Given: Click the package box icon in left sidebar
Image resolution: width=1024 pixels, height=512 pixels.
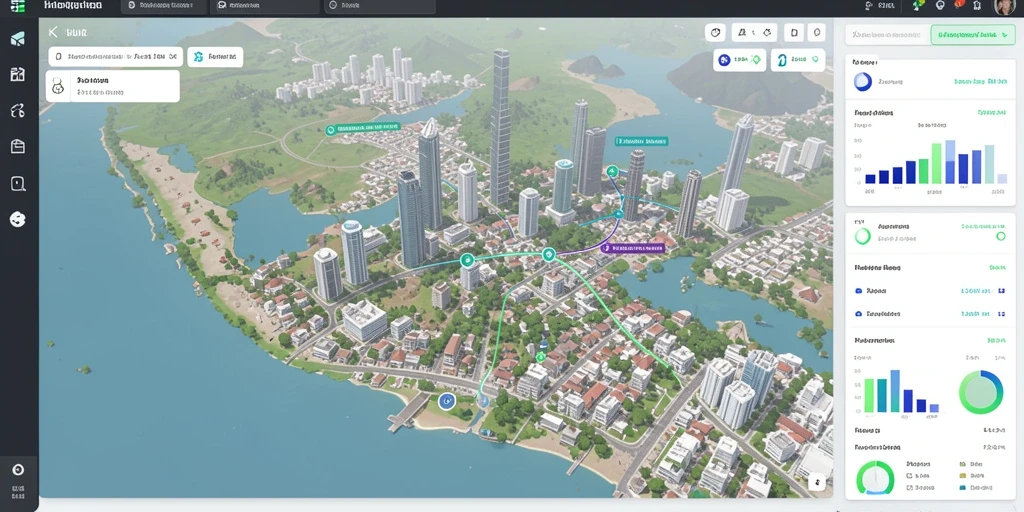Looking at the screenshot, I should (x=18, y=146).
